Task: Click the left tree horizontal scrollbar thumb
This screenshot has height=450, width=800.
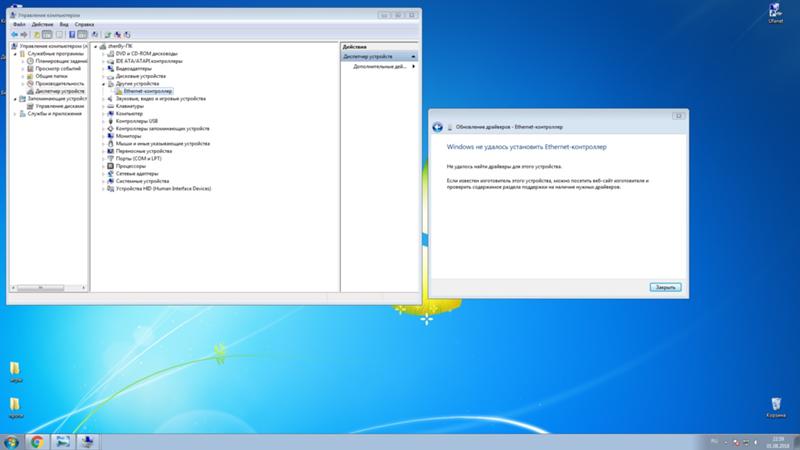Action: [x=40, y=288]
